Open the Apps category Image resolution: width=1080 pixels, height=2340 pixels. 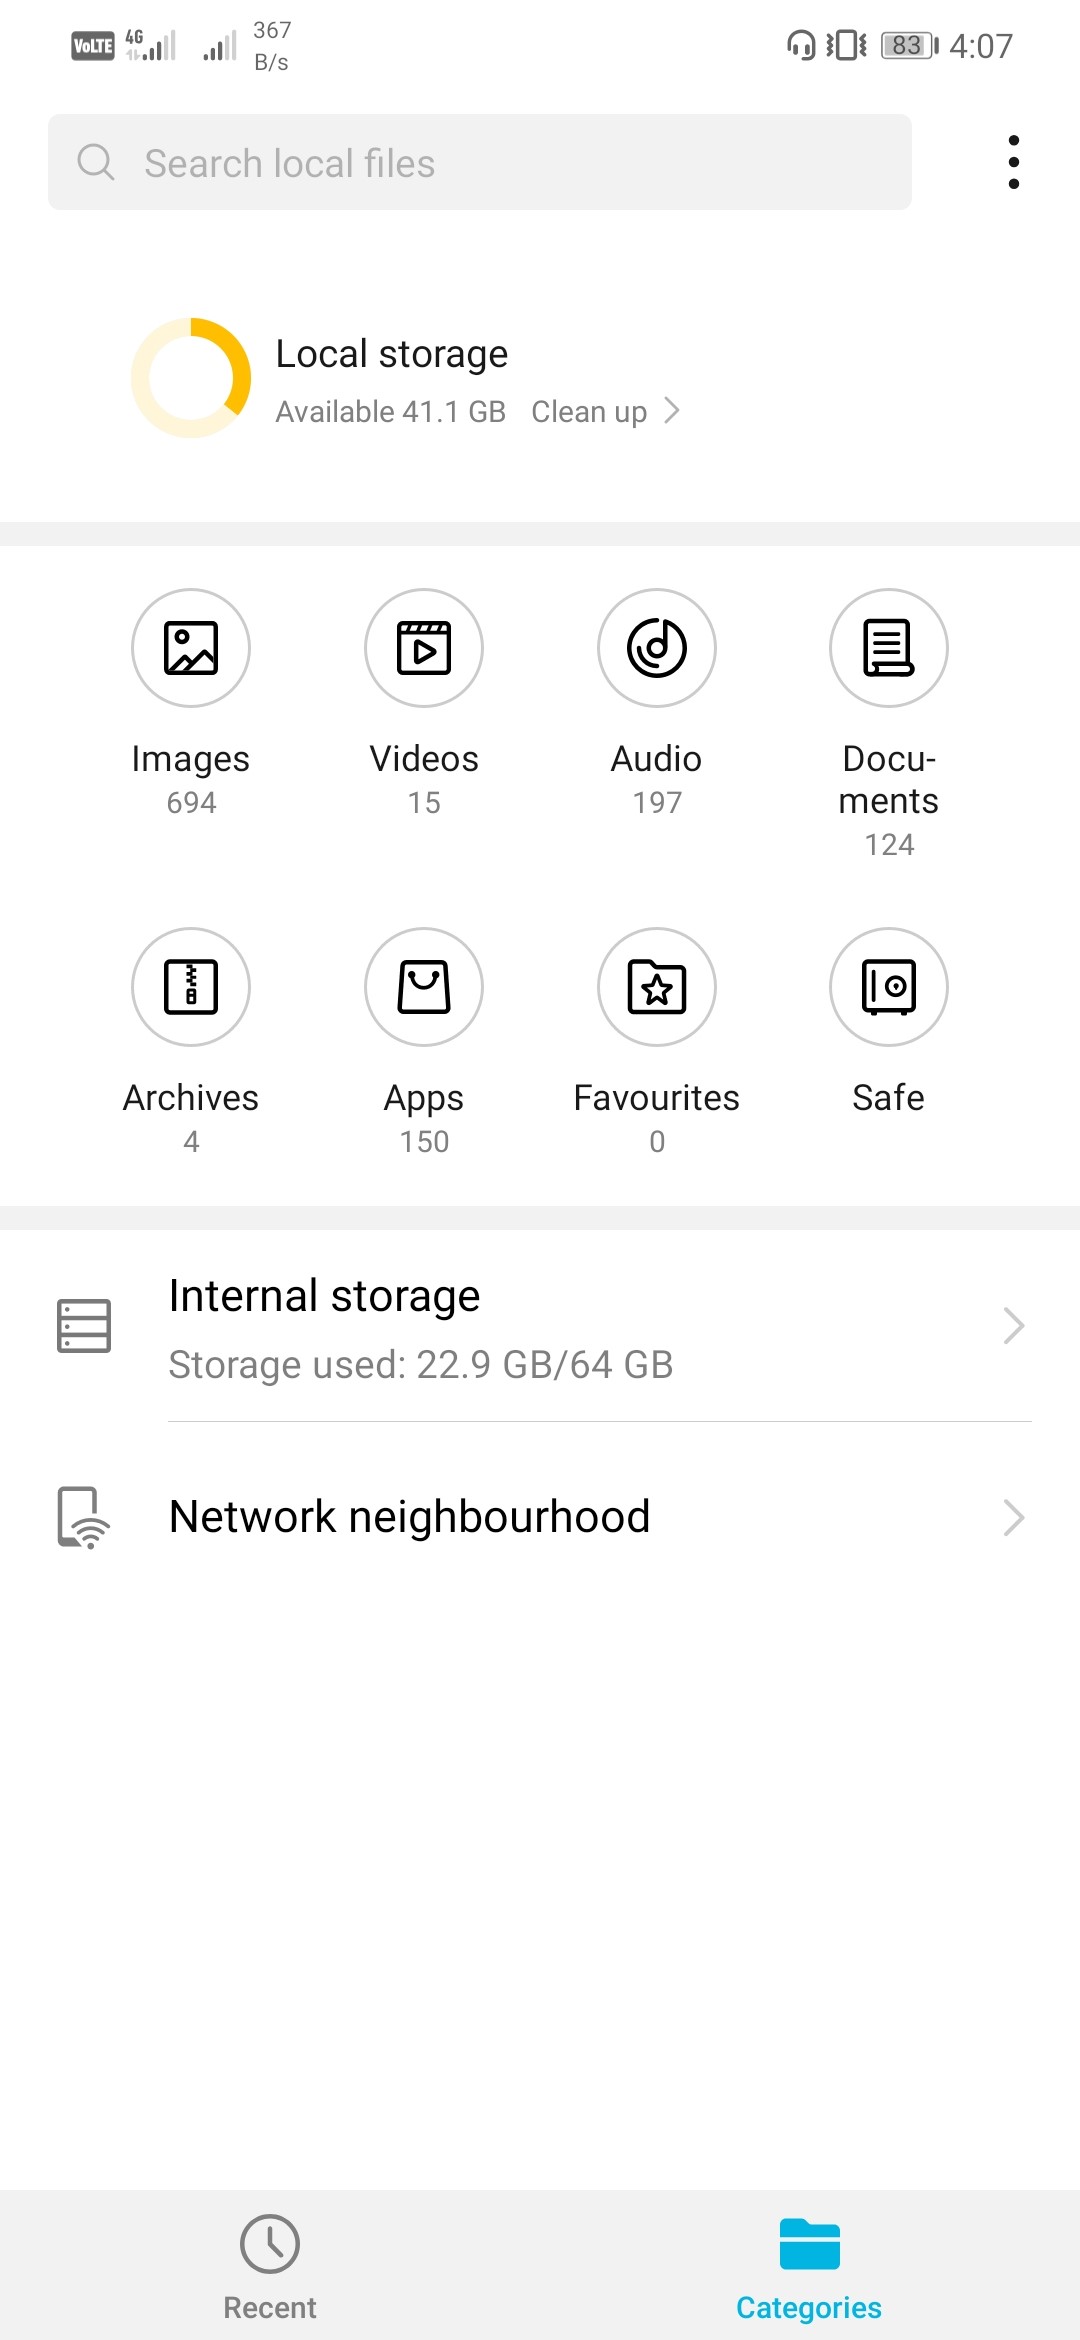[424, 987]
